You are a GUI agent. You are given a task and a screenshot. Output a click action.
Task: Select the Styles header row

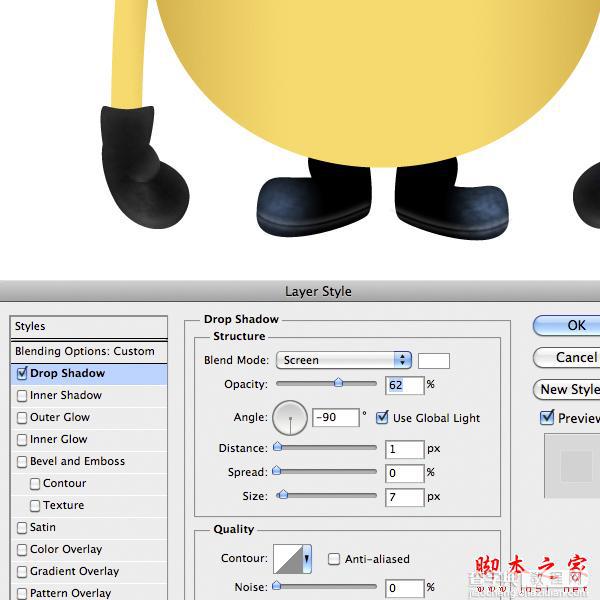point(89,327)
